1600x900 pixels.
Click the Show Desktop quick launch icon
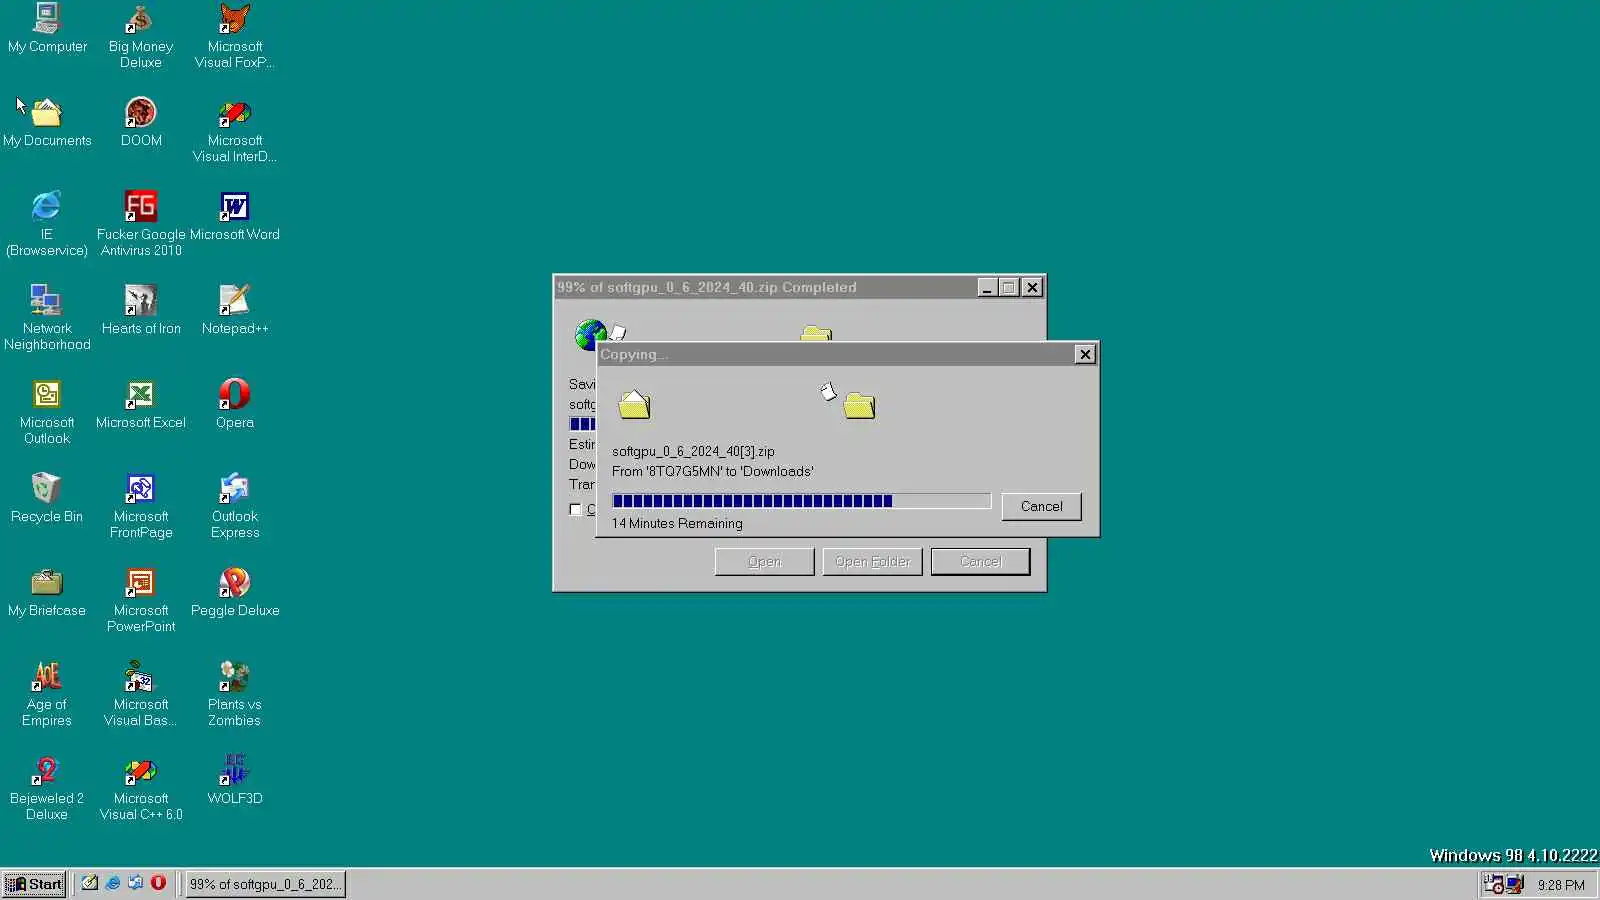[x=90, y=883]
